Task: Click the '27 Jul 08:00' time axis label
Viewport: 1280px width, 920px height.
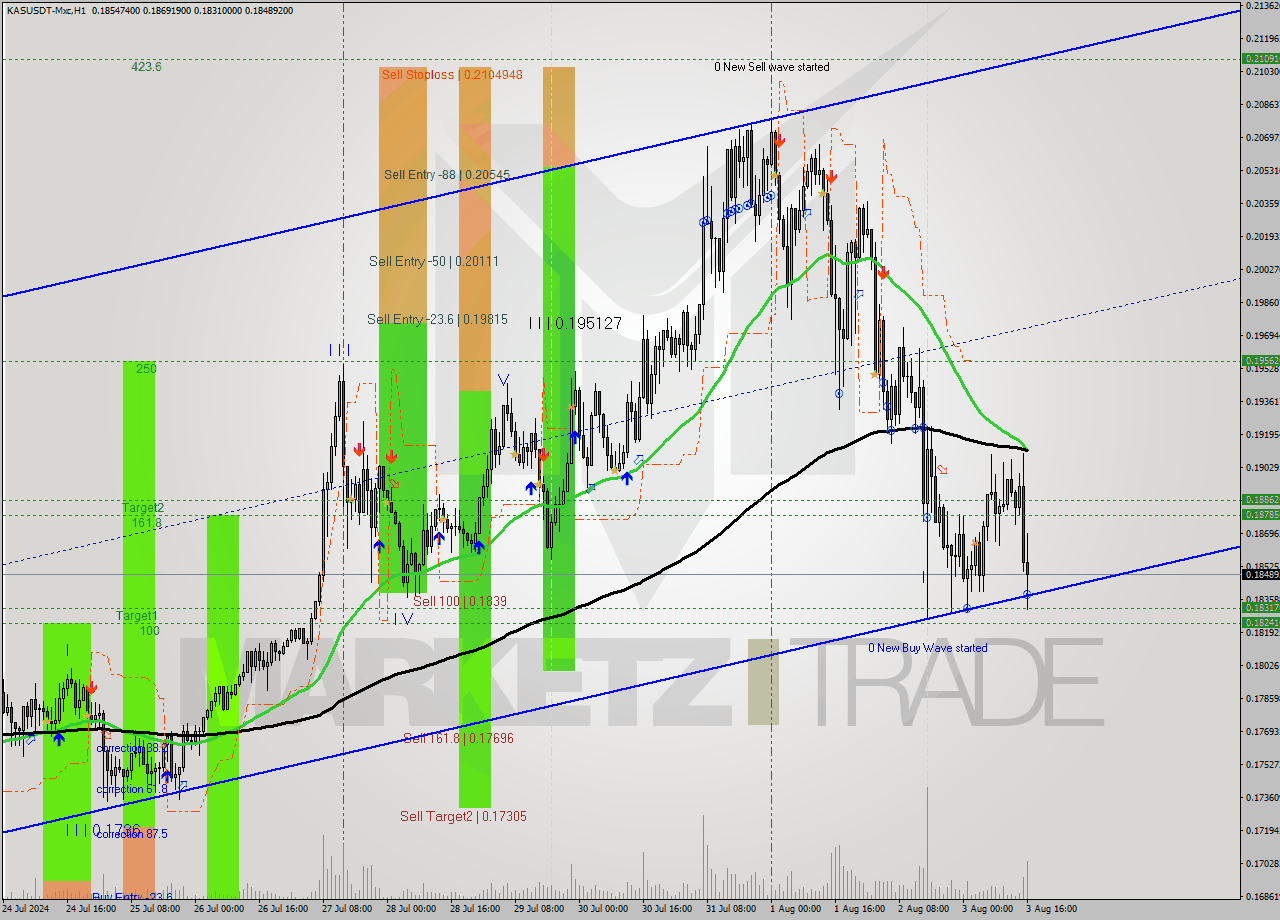Action: [x=346, y=909]
